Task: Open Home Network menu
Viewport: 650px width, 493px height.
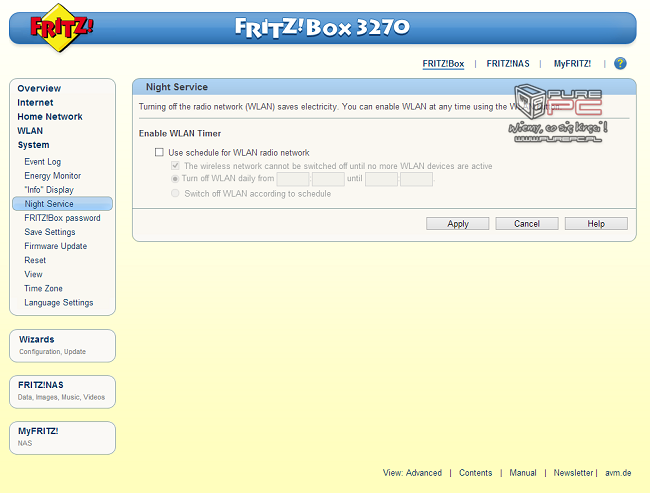Action: click(x=50, y=117)
